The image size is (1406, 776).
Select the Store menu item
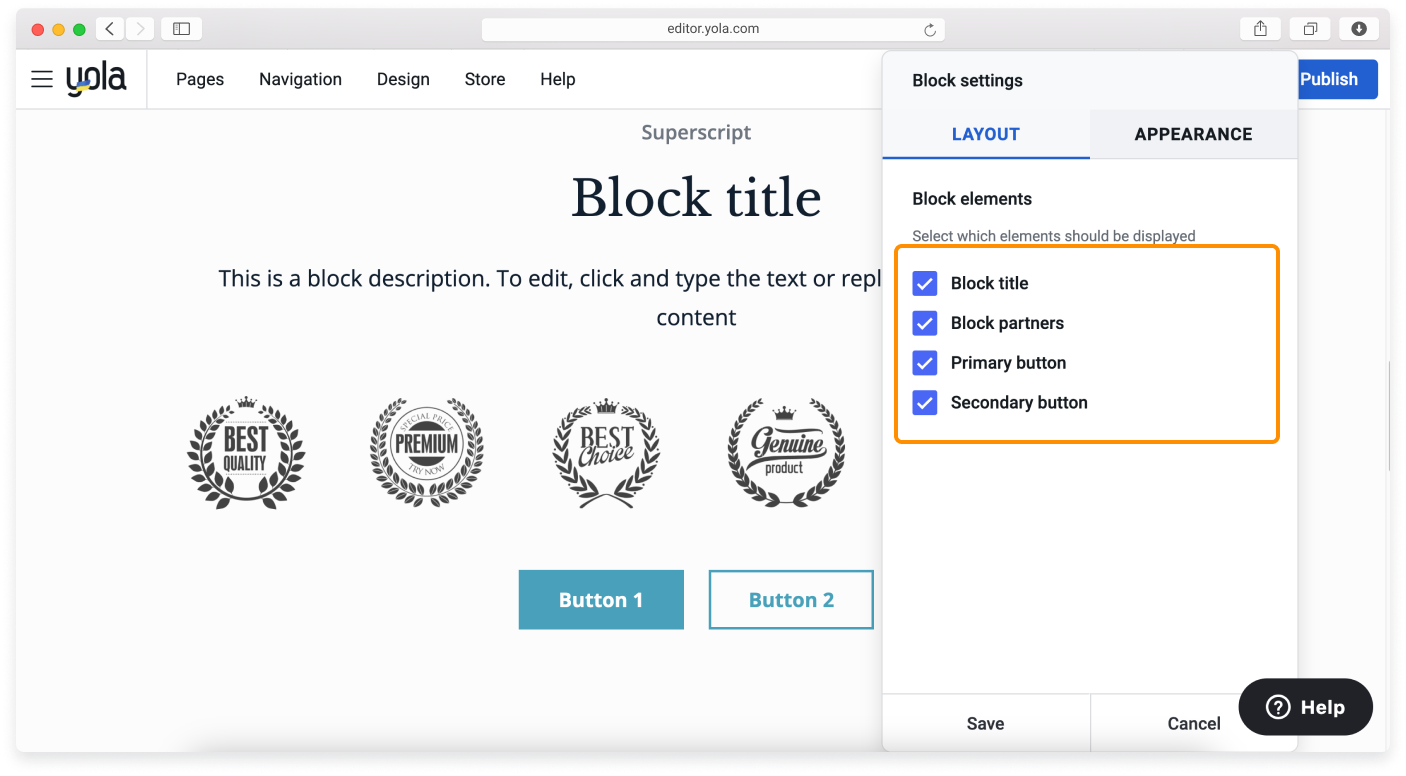pyautogui.click(x=485, y=79)
